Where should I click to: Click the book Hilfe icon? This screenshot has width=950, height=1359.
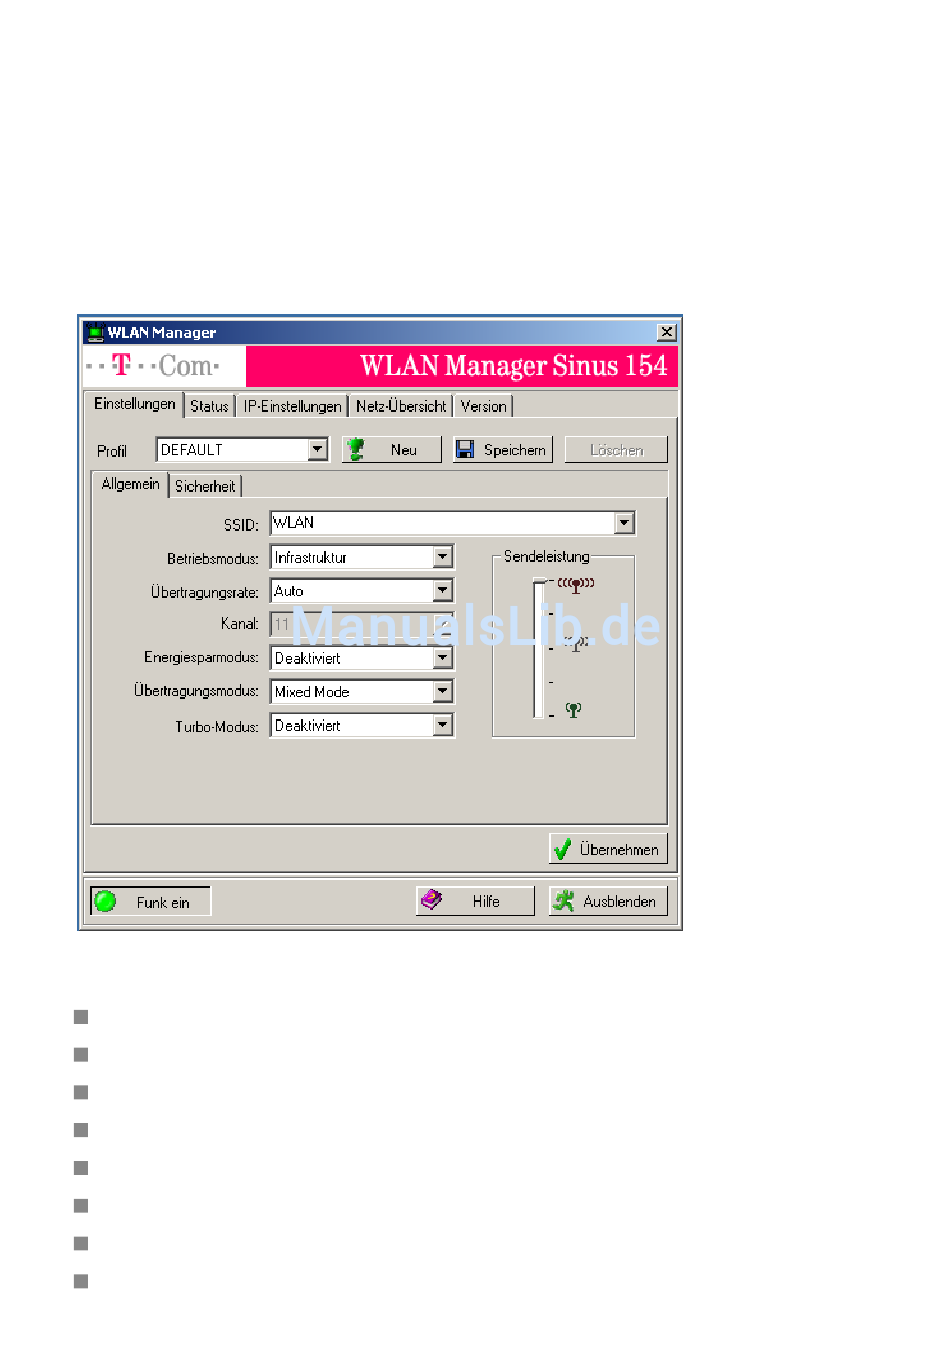[x=431, y=900]
